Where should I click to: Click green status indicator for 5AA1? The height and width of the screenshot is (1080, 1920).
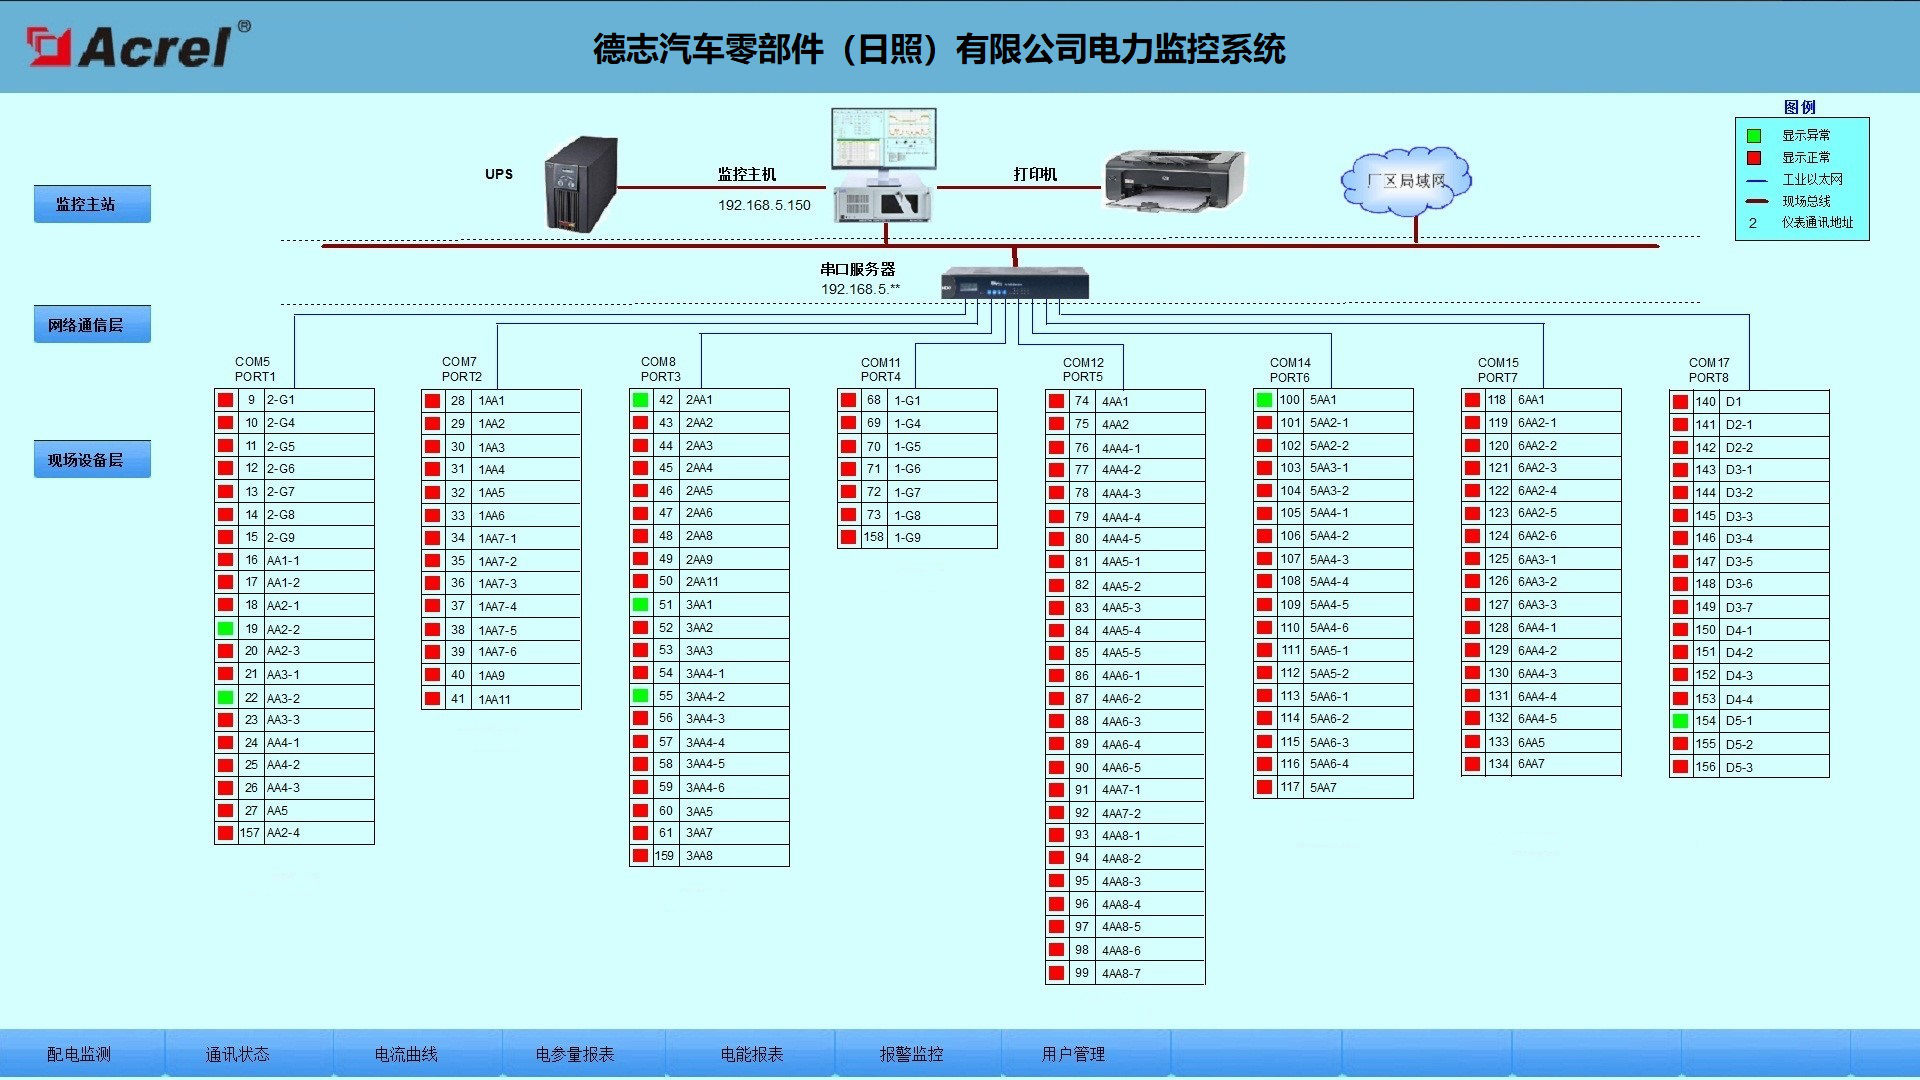(x=1265, y=400)
